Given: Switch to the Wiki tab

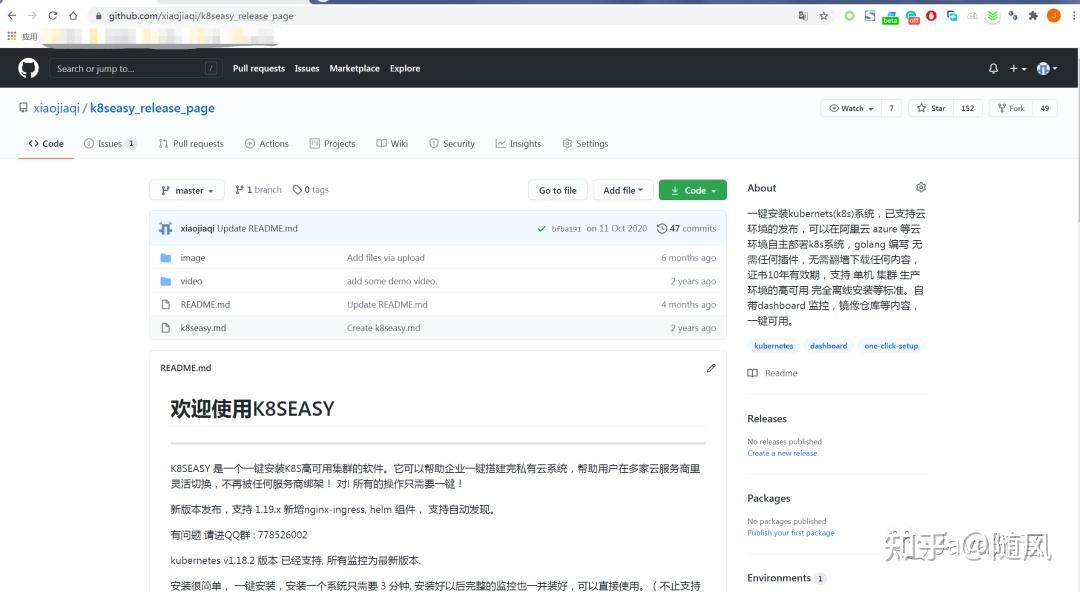Looking at the screenshot, I should [392, 143].
